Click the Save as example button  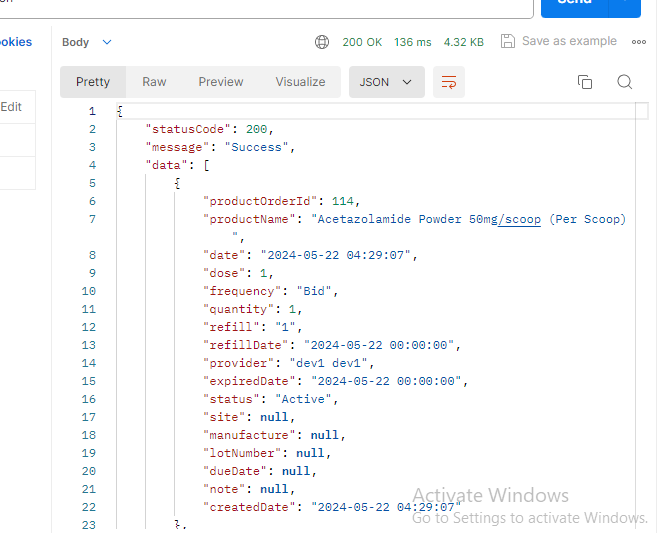[559, 41]
